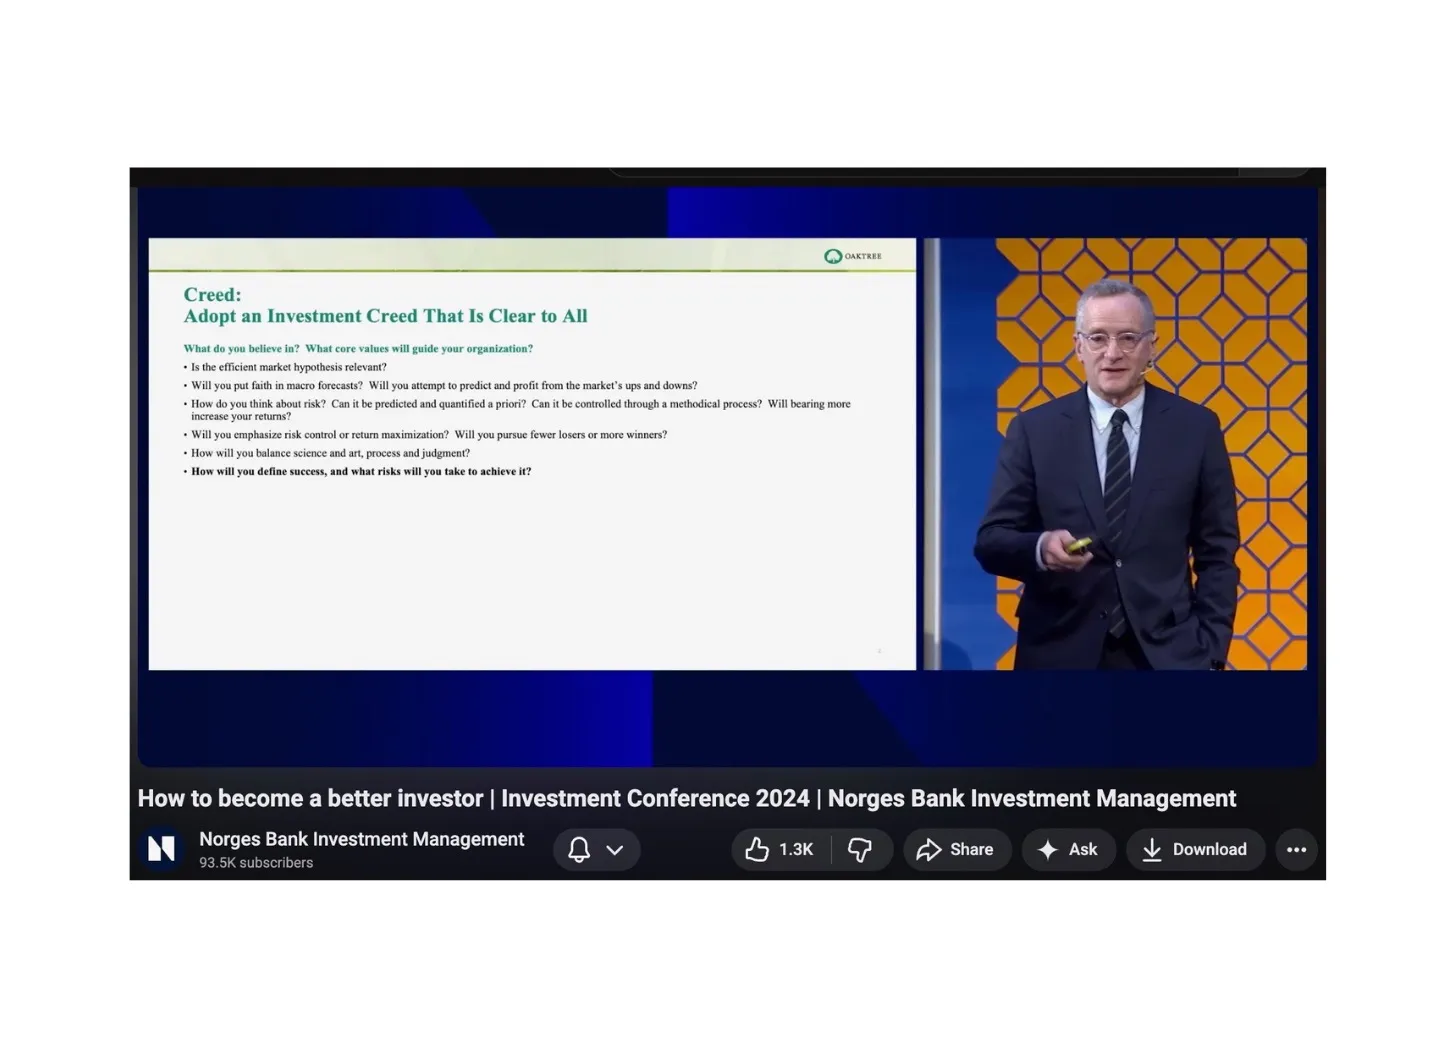Click the video title link
The width and height of the screenshot is (1456, 1048).
point(686,798)
